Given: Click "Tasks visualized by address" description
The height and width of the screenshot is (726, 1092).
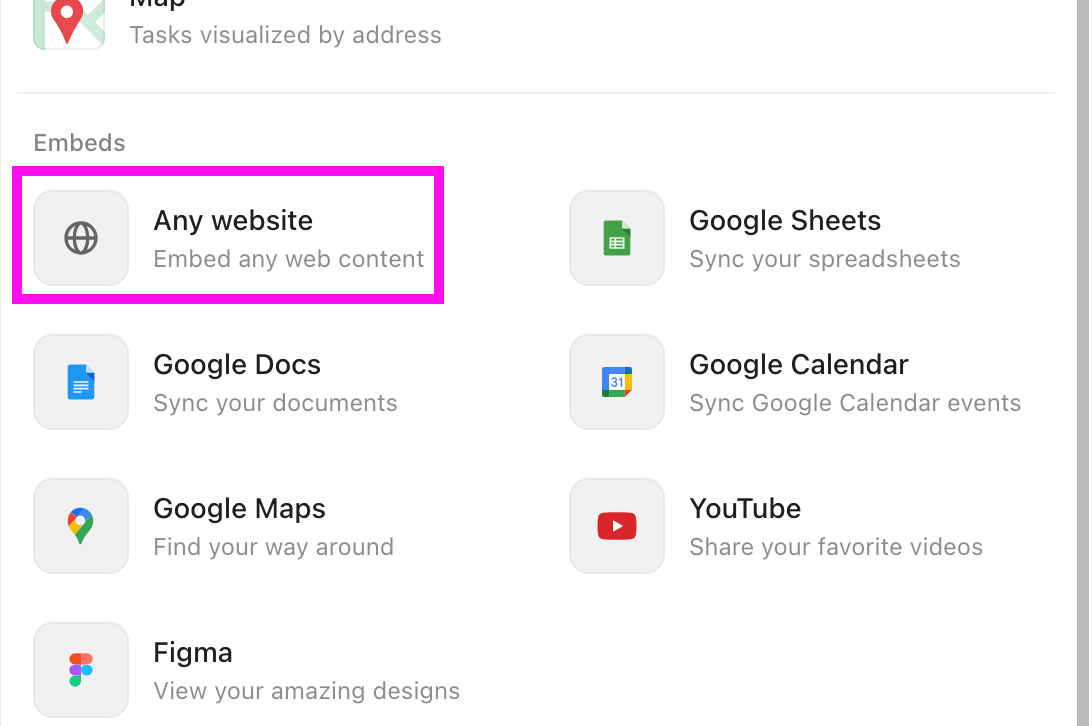Looking at the screenshot, I should pos(285,35).
